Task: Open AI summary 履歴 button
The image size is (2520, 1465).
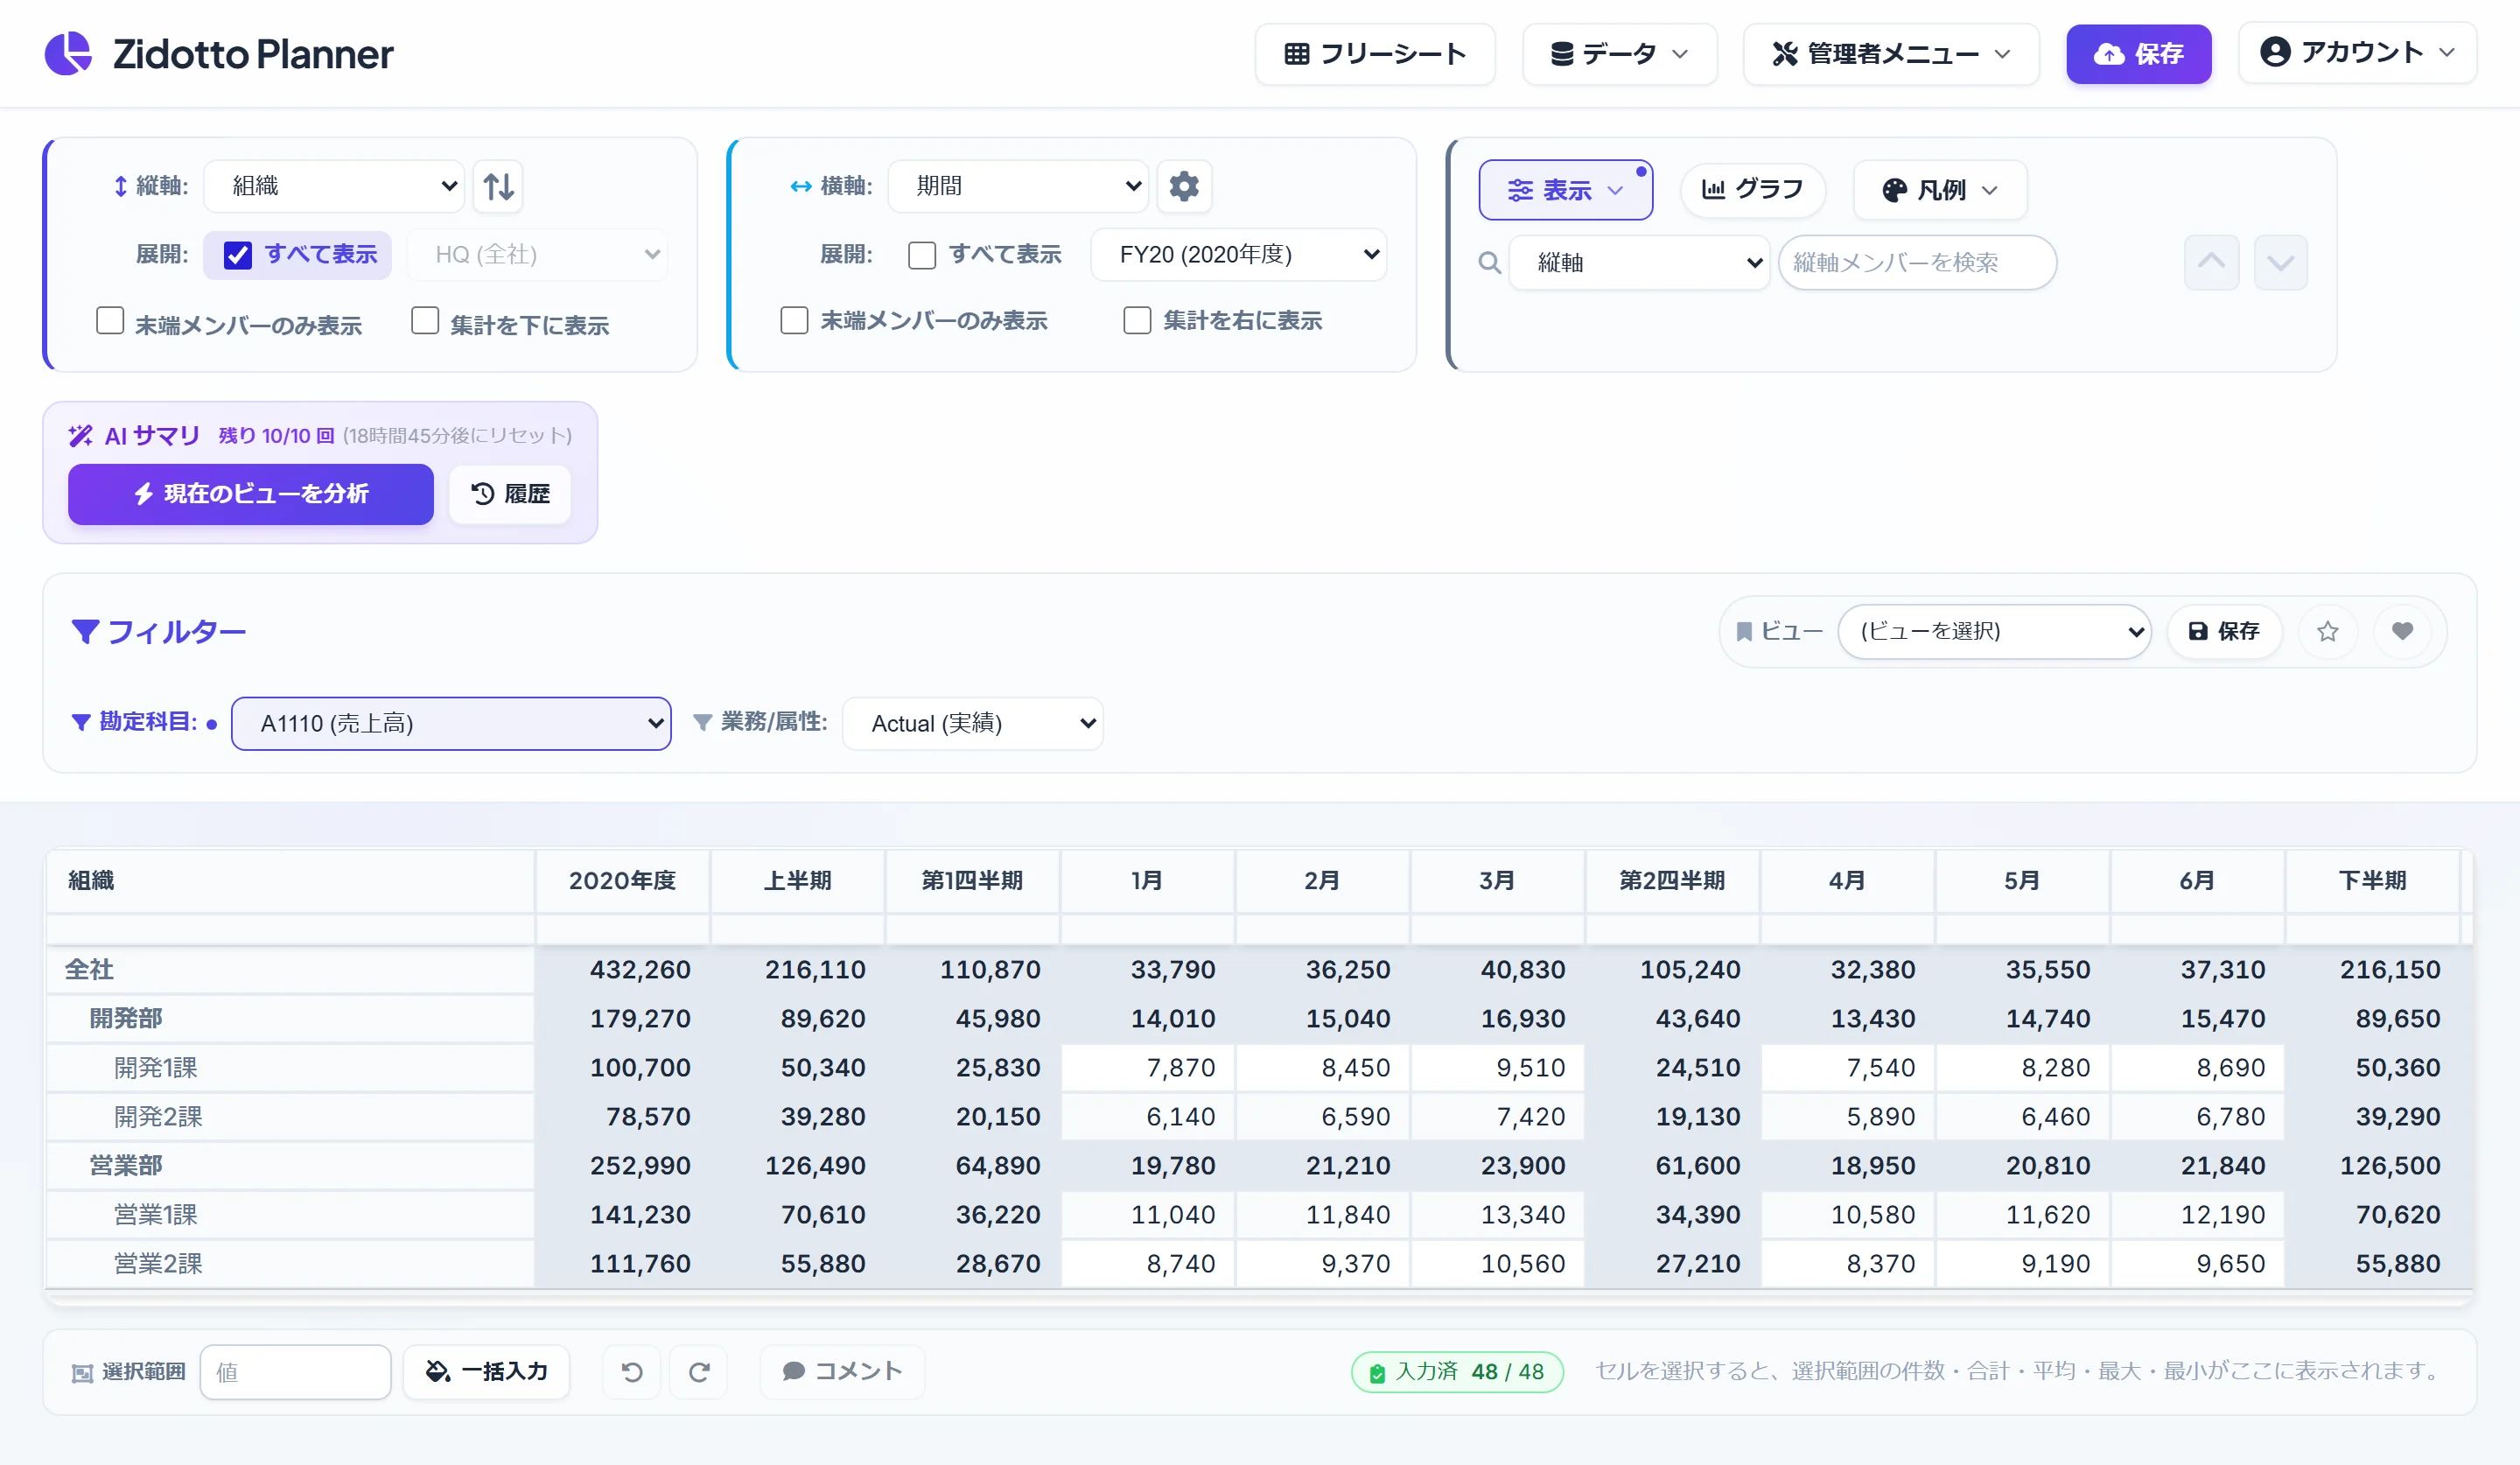Action: [510, 494]
